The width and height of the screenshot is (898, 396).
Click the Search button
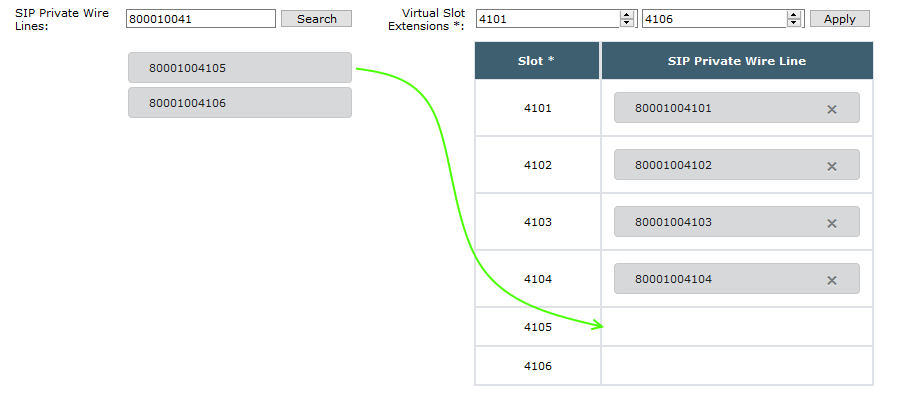[x=316, y=19]
